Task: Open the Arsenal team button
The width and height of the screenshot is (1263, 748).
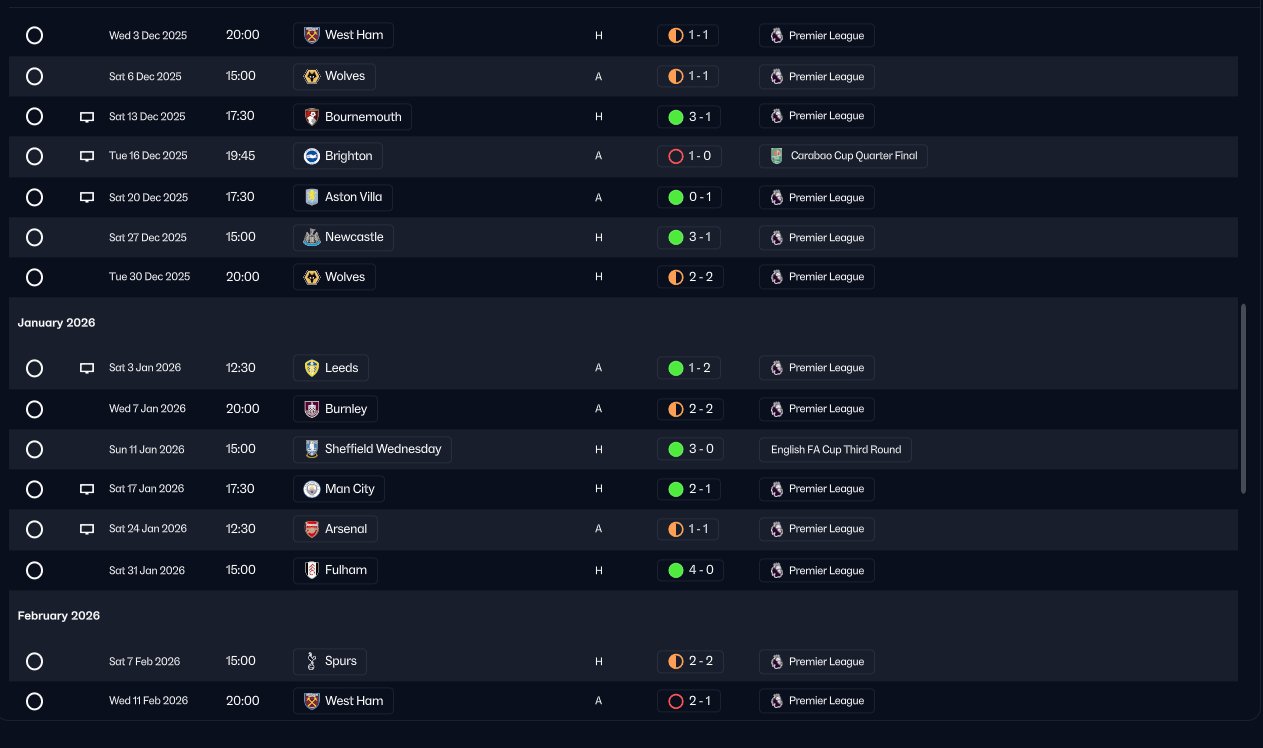Action: click(x=336, y=529)
